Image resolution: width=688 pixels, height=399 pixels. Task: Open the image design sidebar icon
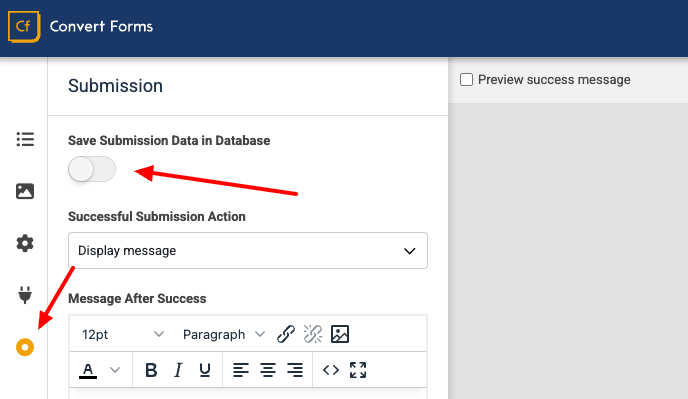(x=25, y=191)
